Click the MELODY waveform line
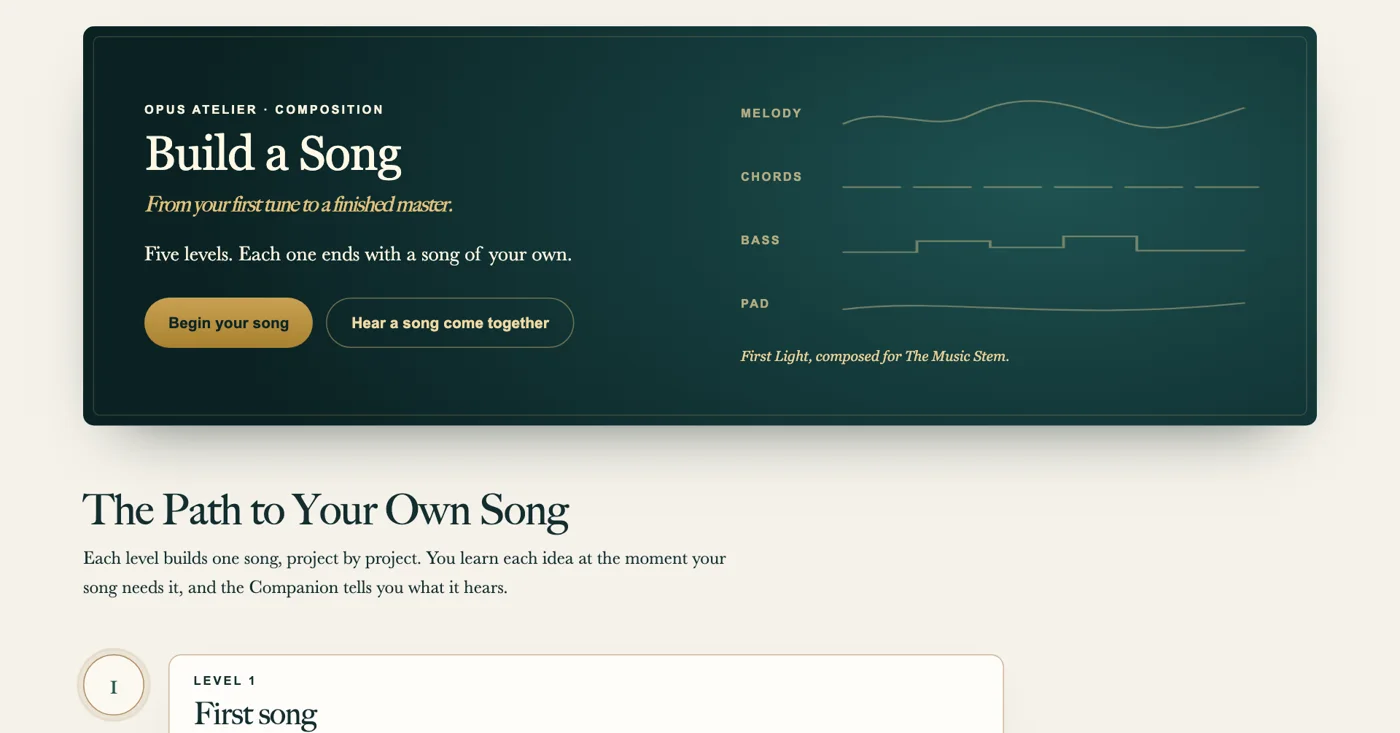This screenshot has height=733, width=1400. 1044,114
